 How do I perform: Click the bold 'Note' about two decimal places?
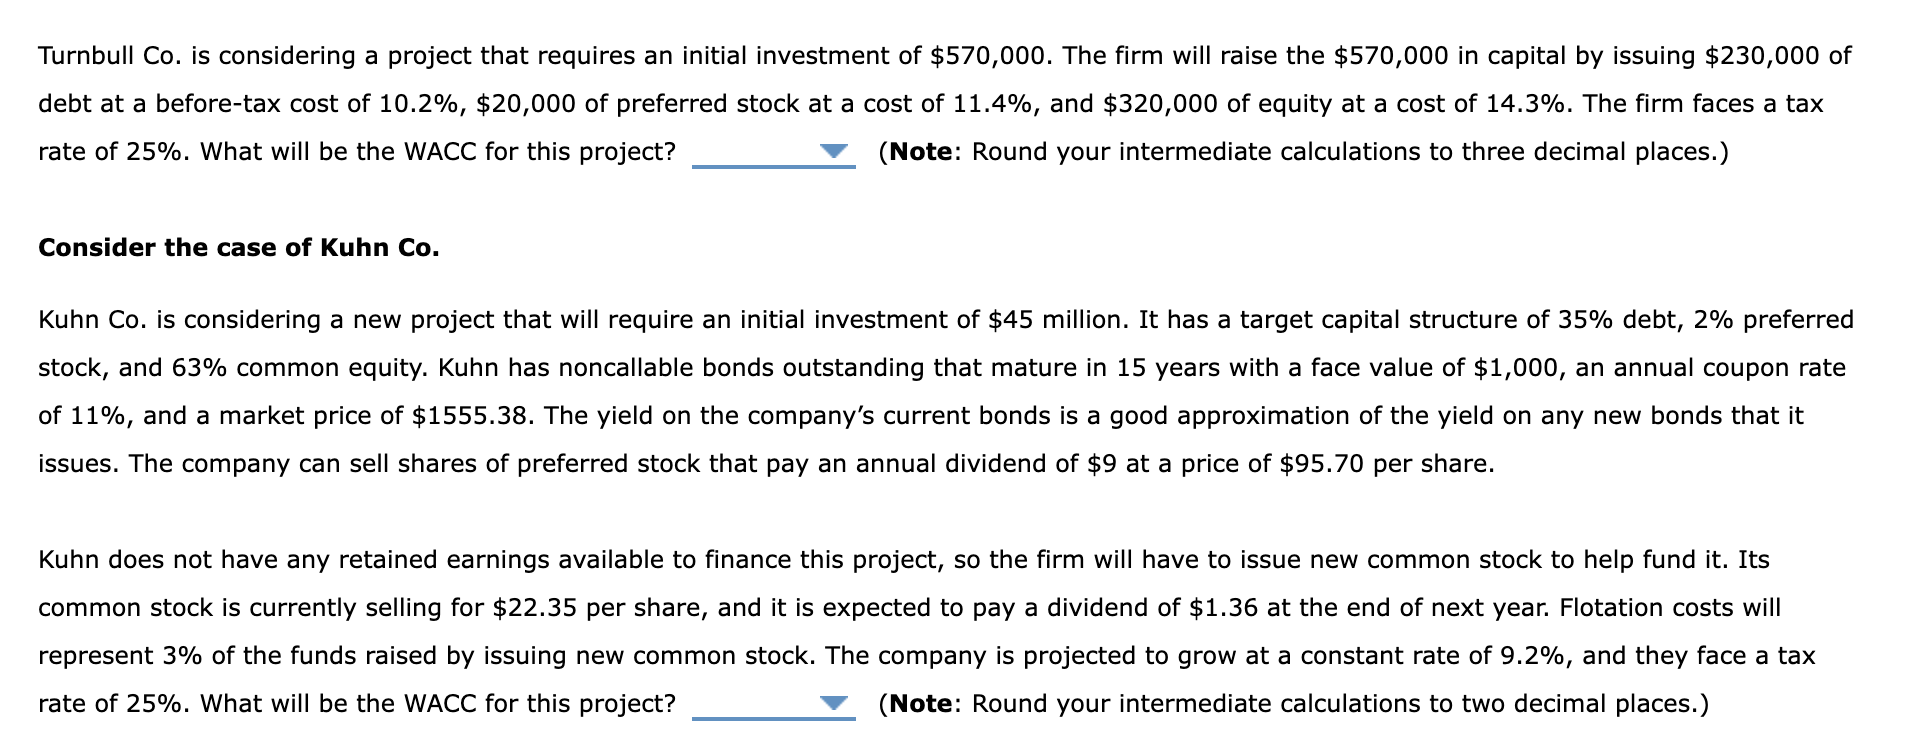point(921,704)
